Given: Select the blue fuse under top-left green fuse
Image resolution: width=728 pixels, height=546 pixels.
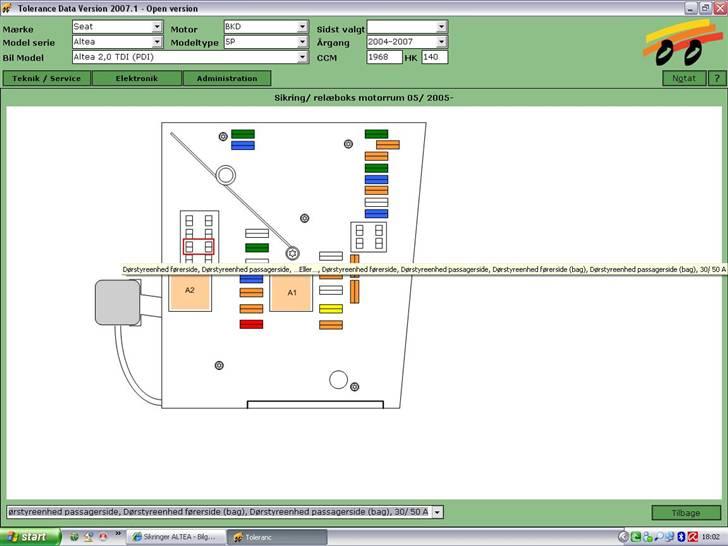Looking at the screenshot, I should click(243, 145).
